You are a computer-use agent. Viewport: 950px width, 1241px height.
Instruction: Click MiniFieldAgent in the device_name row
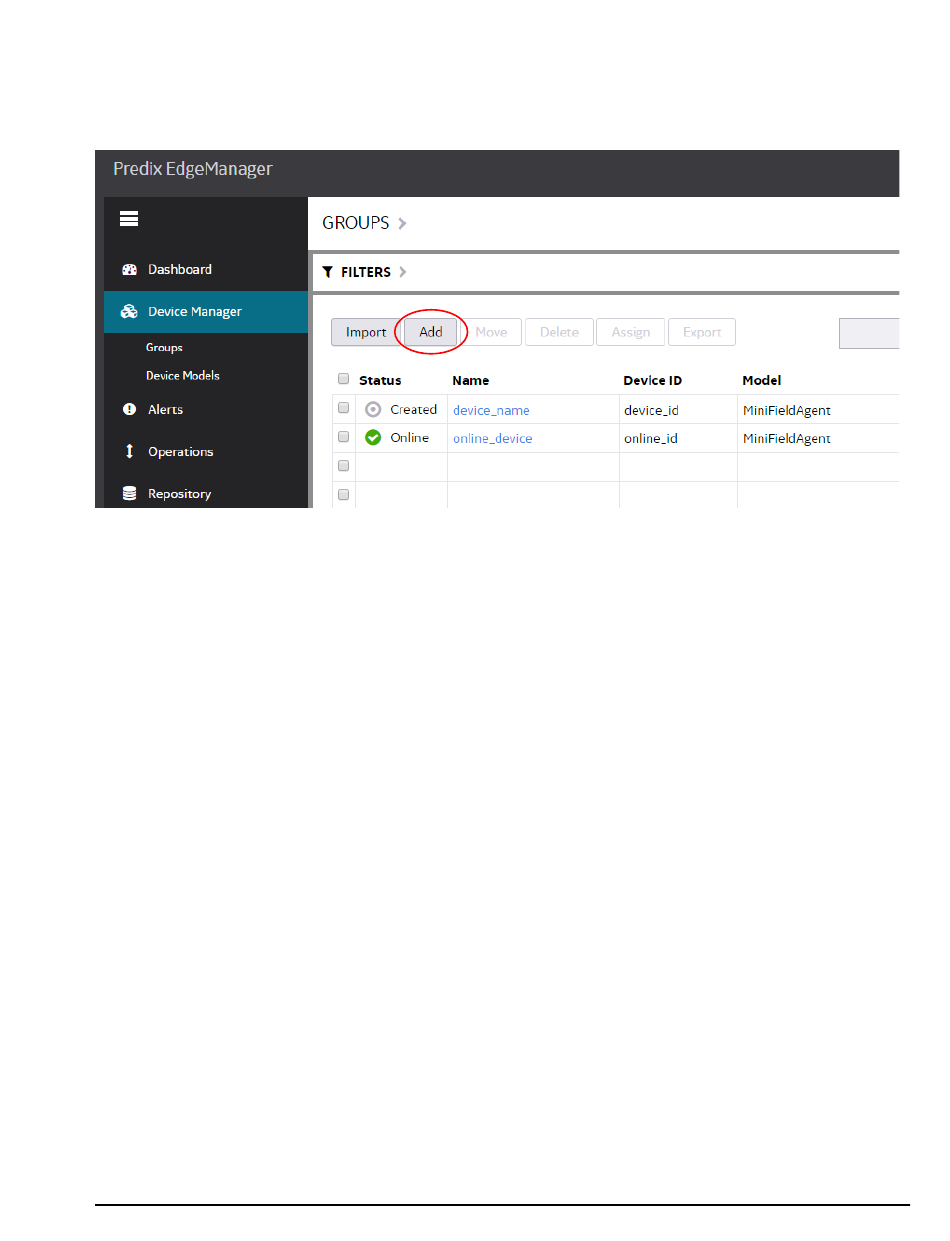(x=786, y=410)
